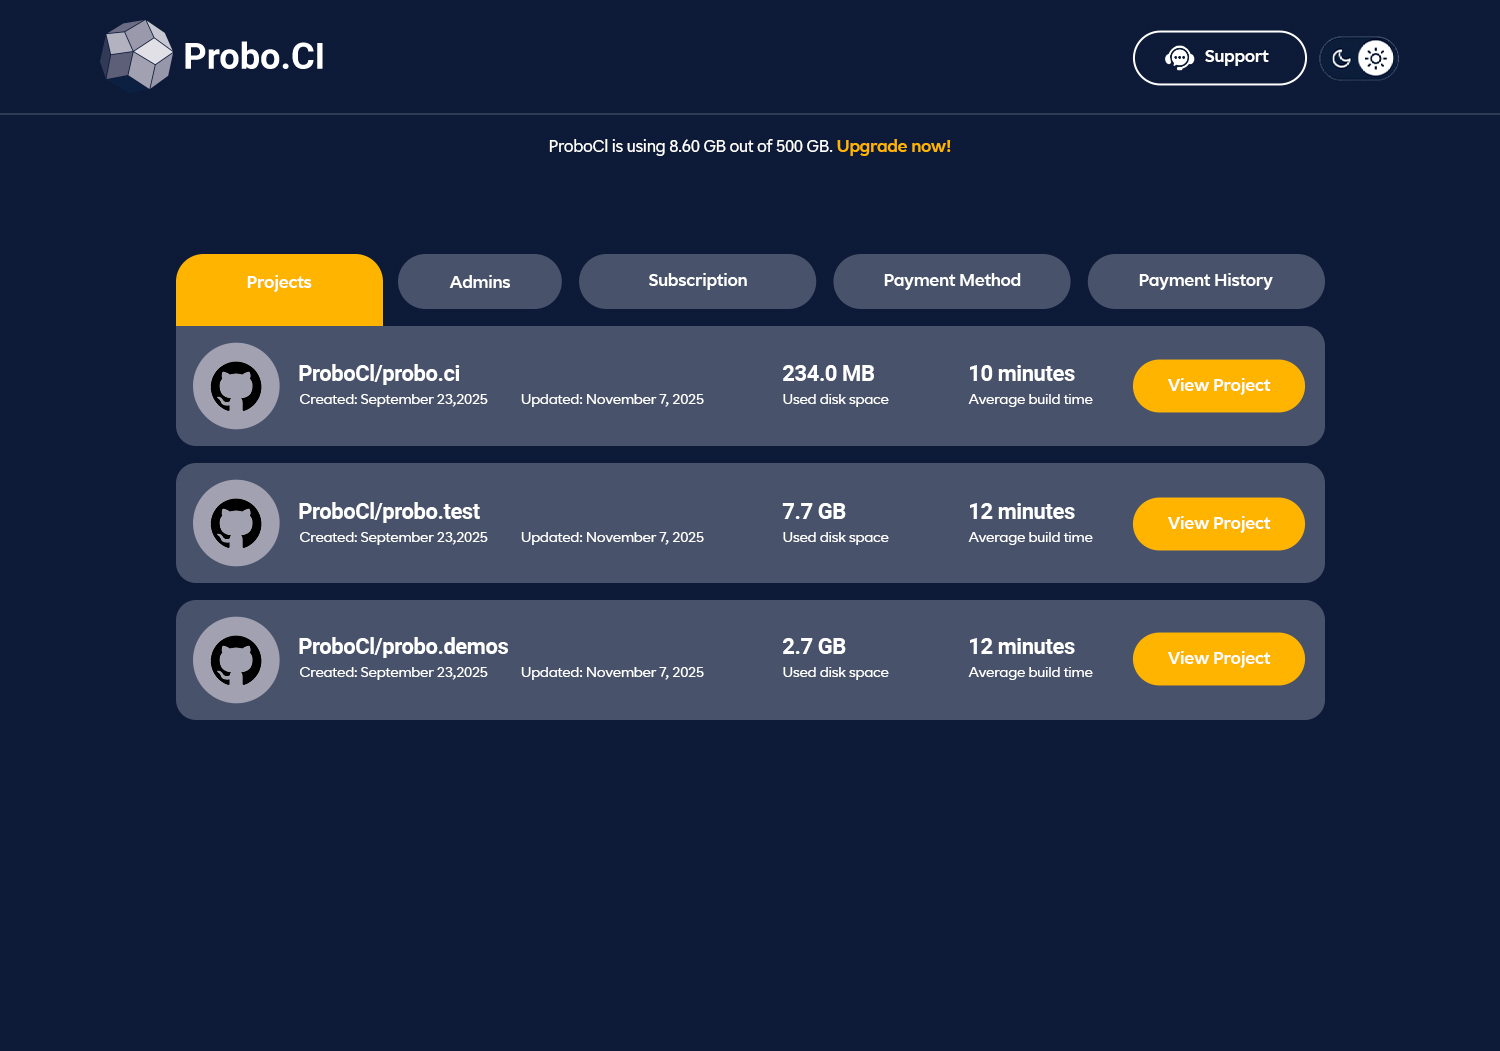This screenshot has width=1500, height=1051.
Task: Switch to light mode sun icon
Action: (x=1376, y=58)
